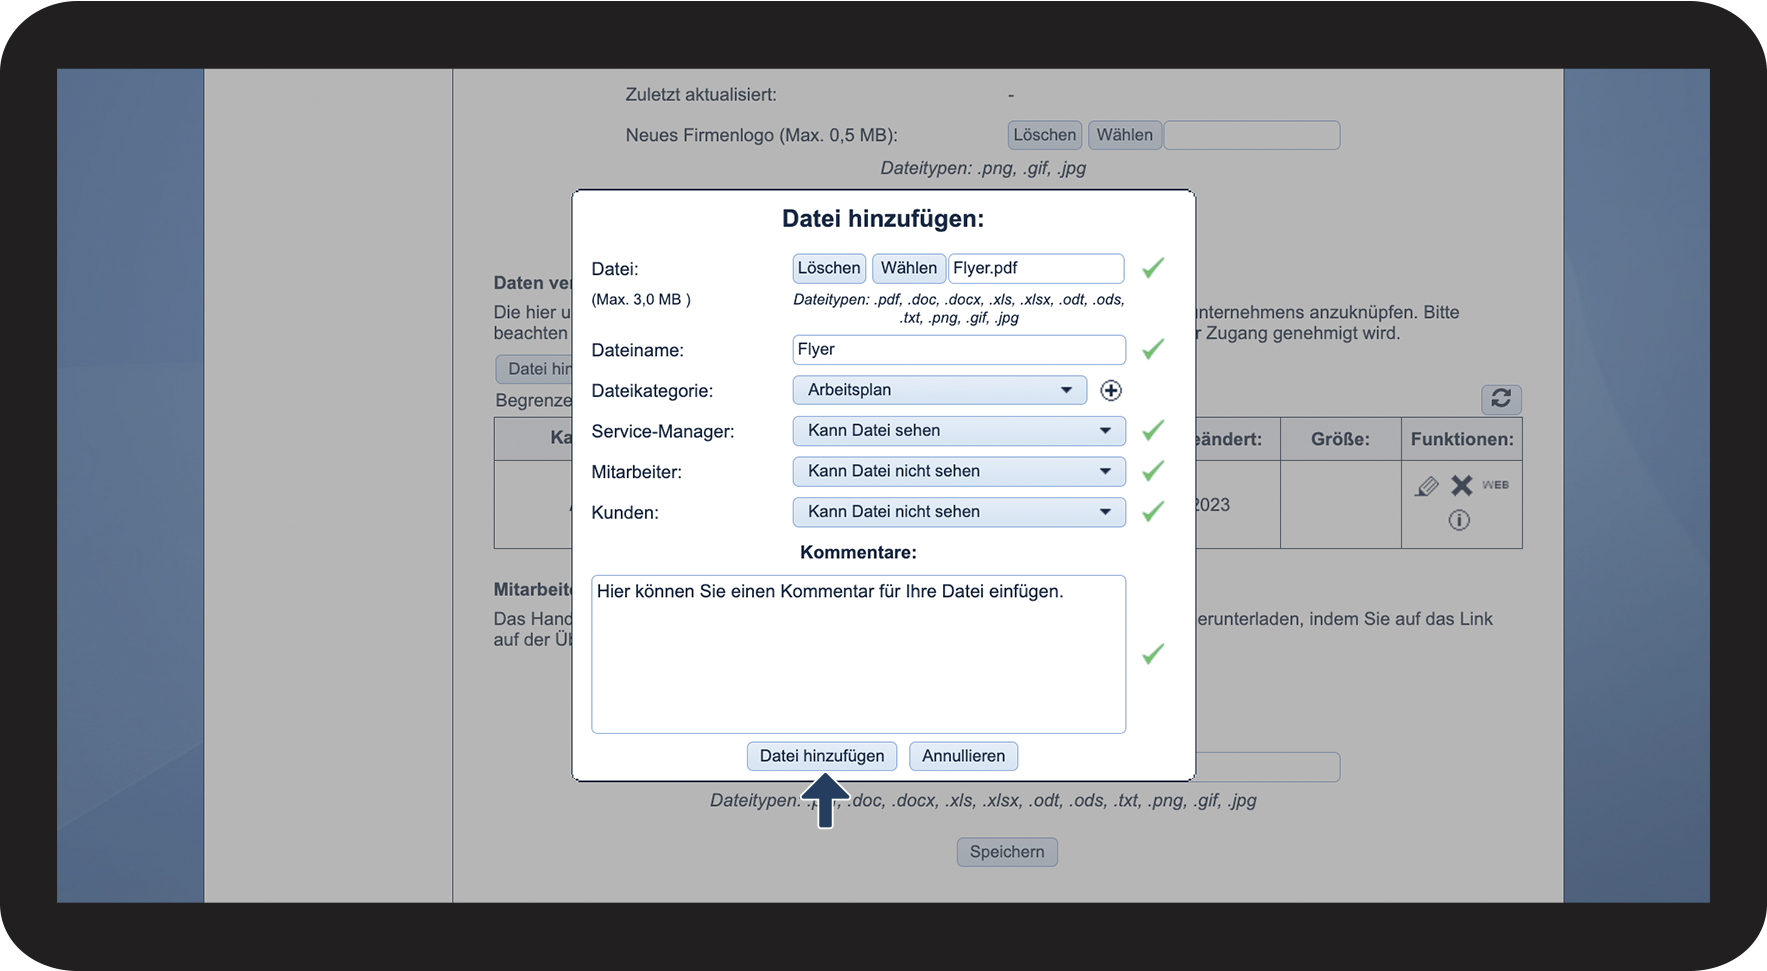Screen dimensions: 1767x971
Task: Click the refresh icon above the file table
Action: [x=1500, y=399]
